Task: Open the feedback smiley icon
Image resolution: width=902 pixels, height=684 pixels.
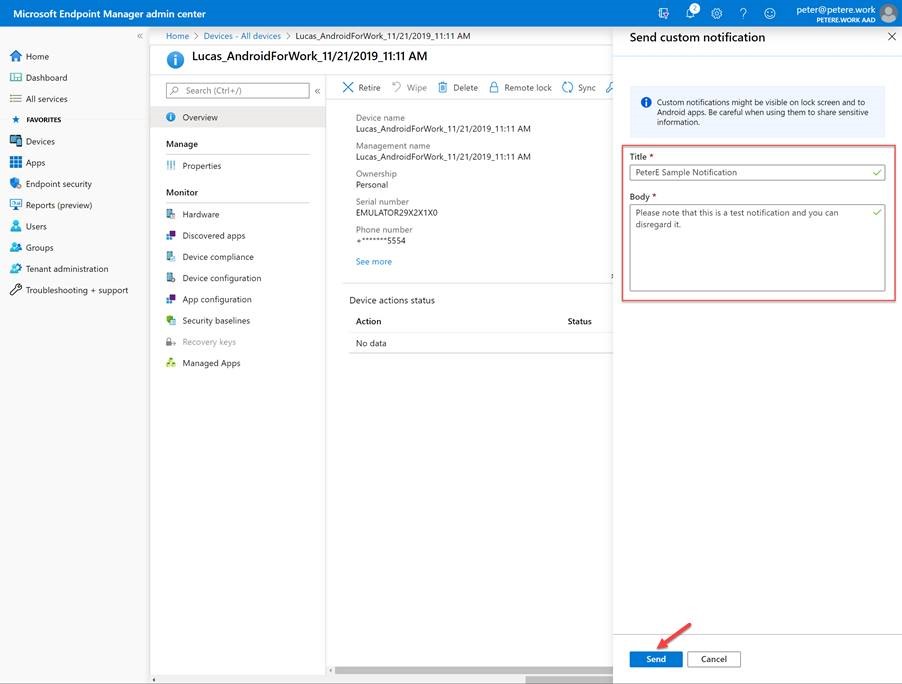Action: click(x=769, y=13)
